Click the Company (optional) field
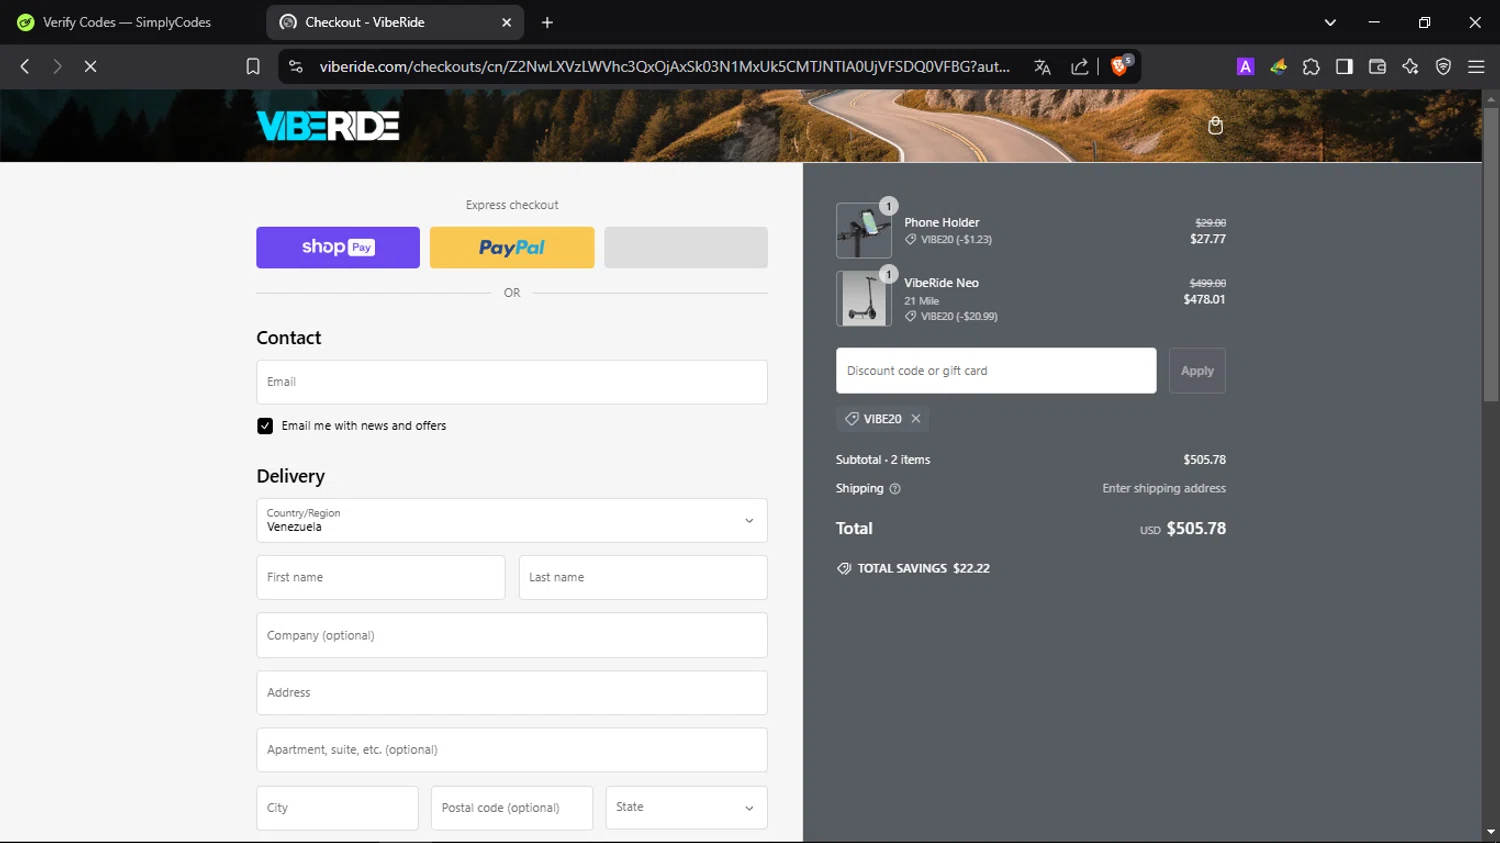Image resolution: width=1500 pixels, height=843 pixels. [x=512, y=635]
